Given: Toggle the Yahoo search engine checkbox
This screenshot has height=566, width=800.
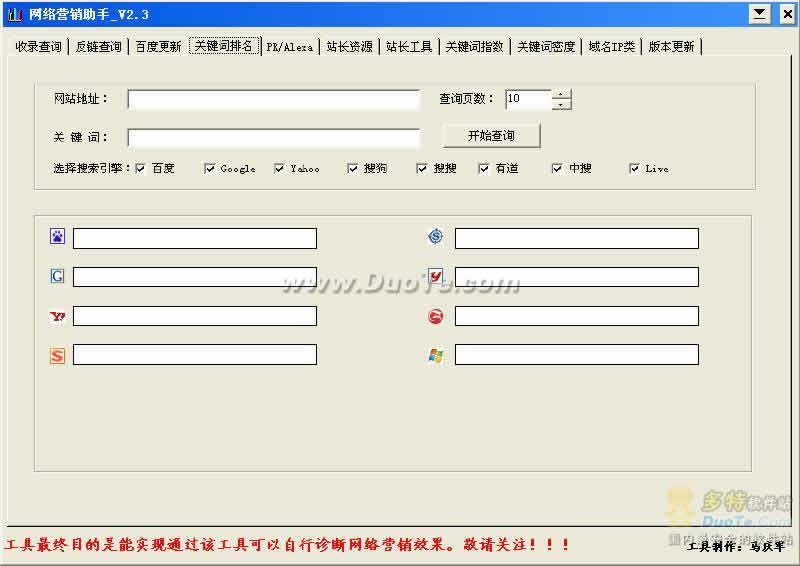Looking at the screenshot, I should point(279,168).
